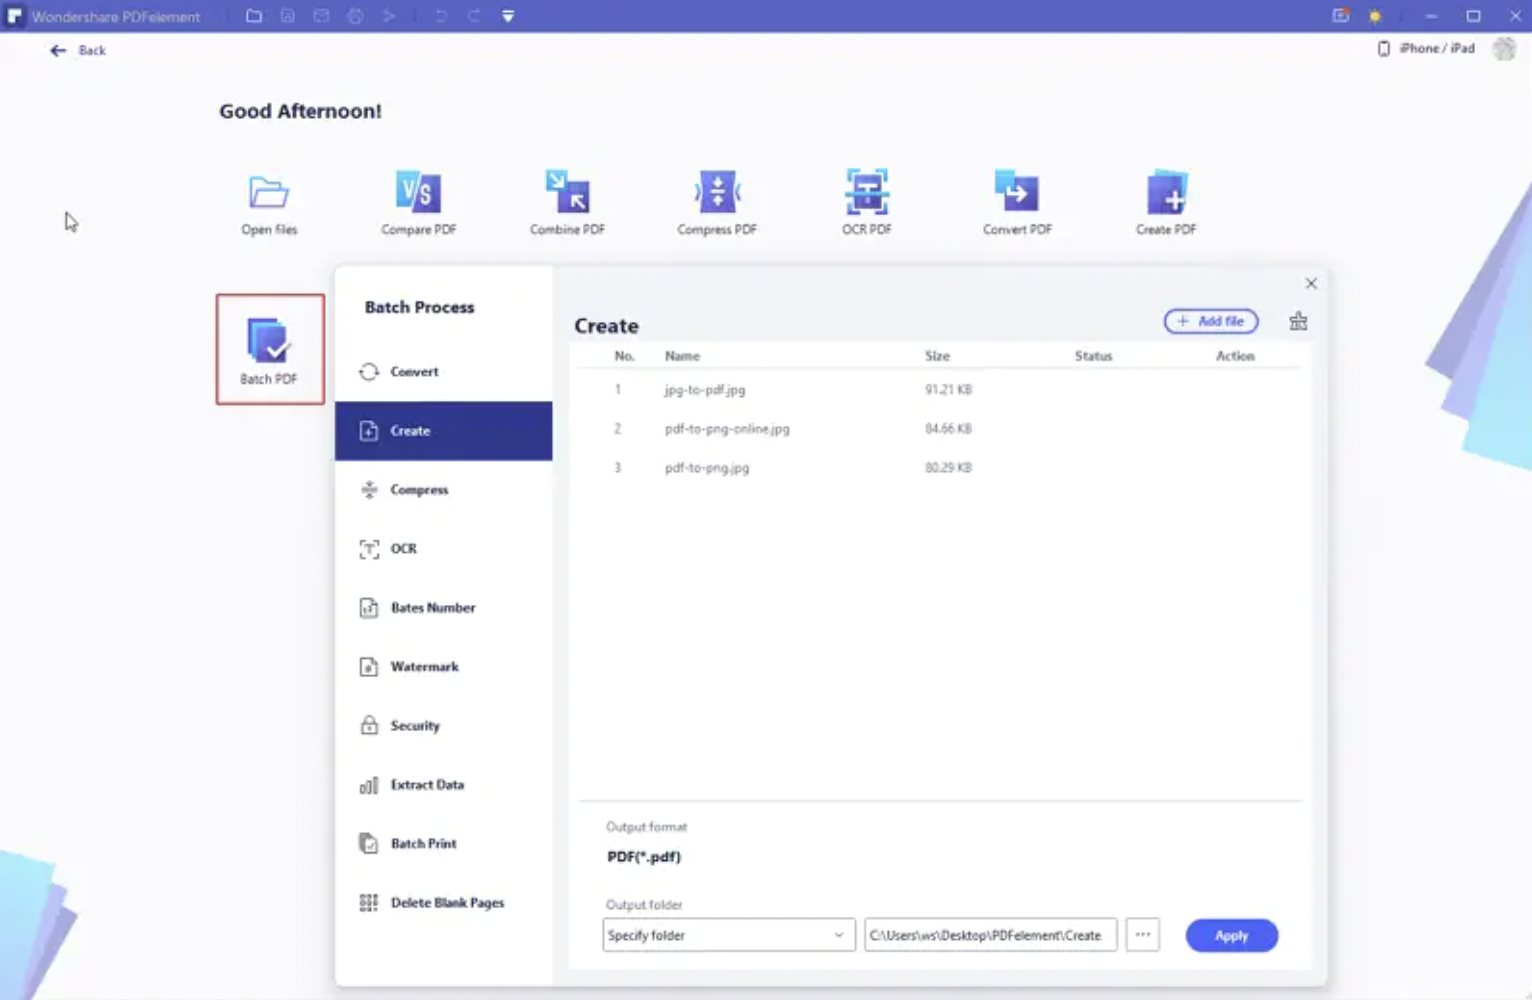
Task: Select Create in Batch Process sidebar
Action: point(443,431)
